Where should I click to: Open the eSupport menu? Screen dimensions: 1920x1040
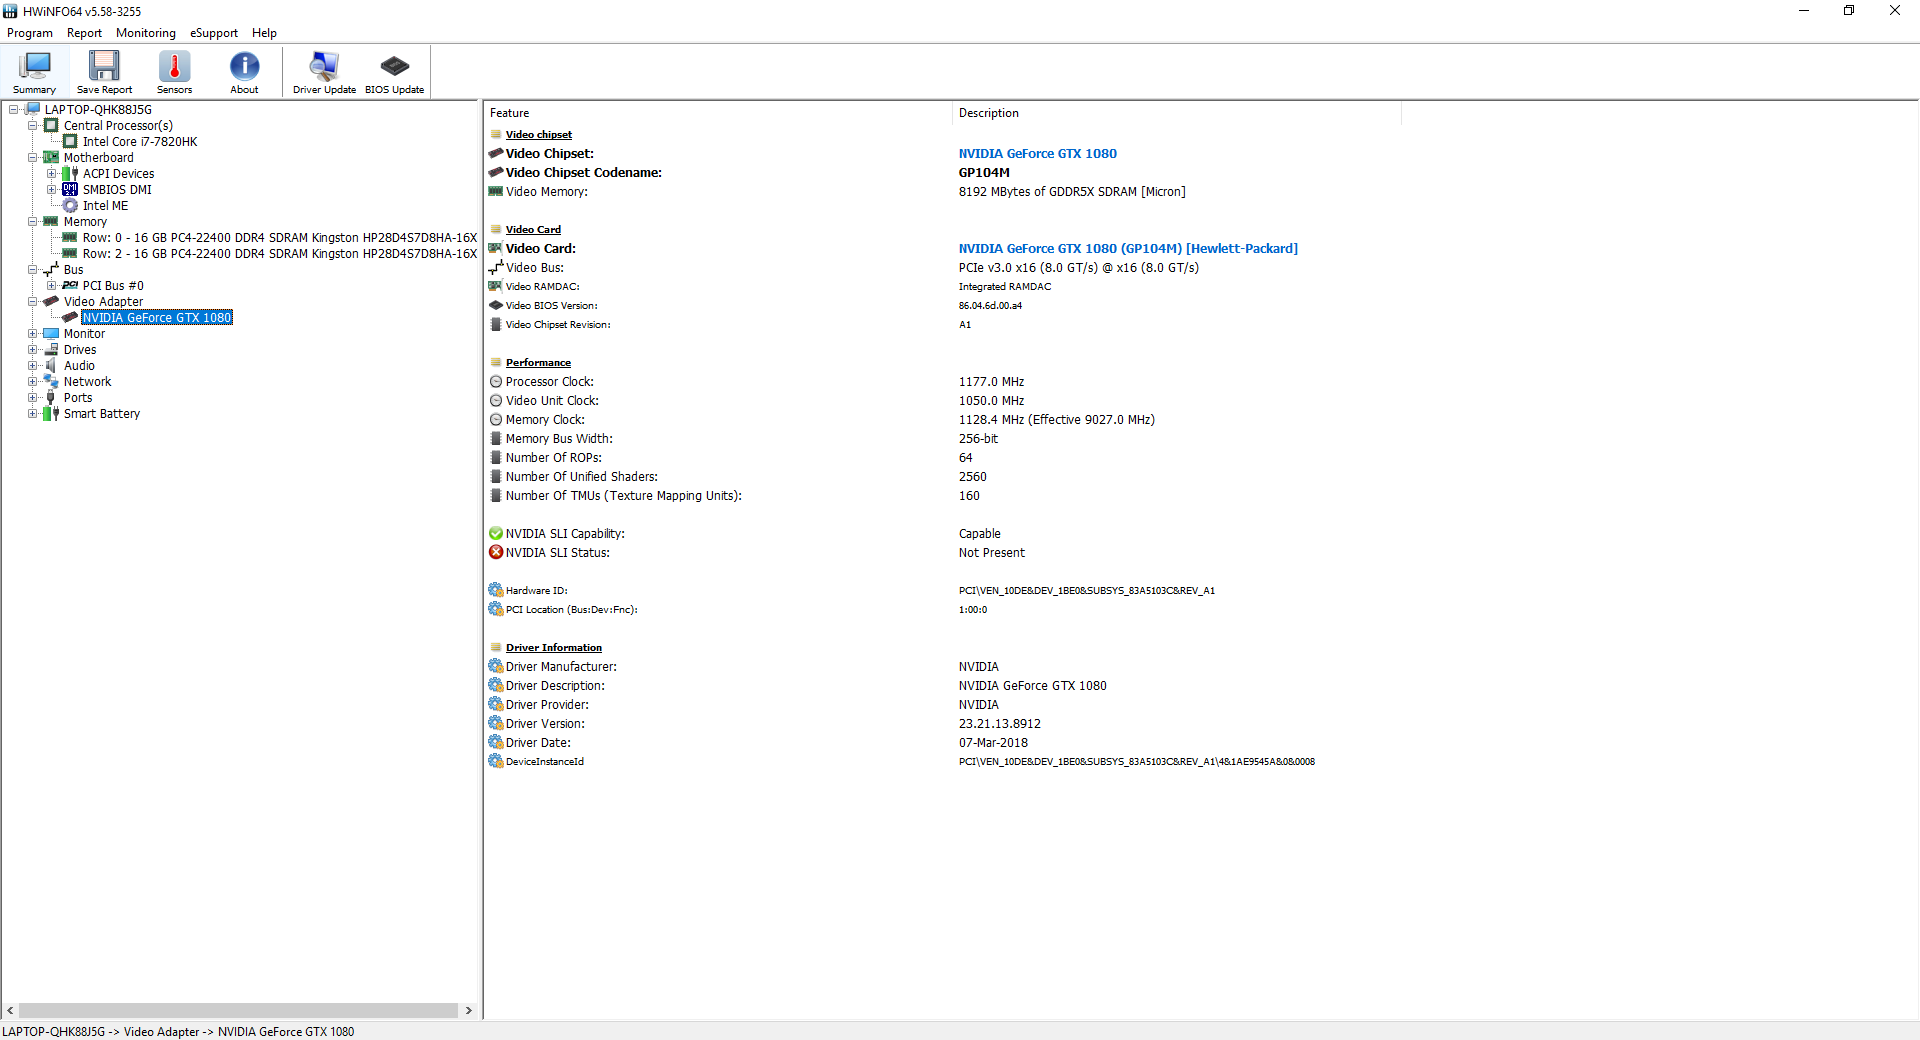coord(214,33)
